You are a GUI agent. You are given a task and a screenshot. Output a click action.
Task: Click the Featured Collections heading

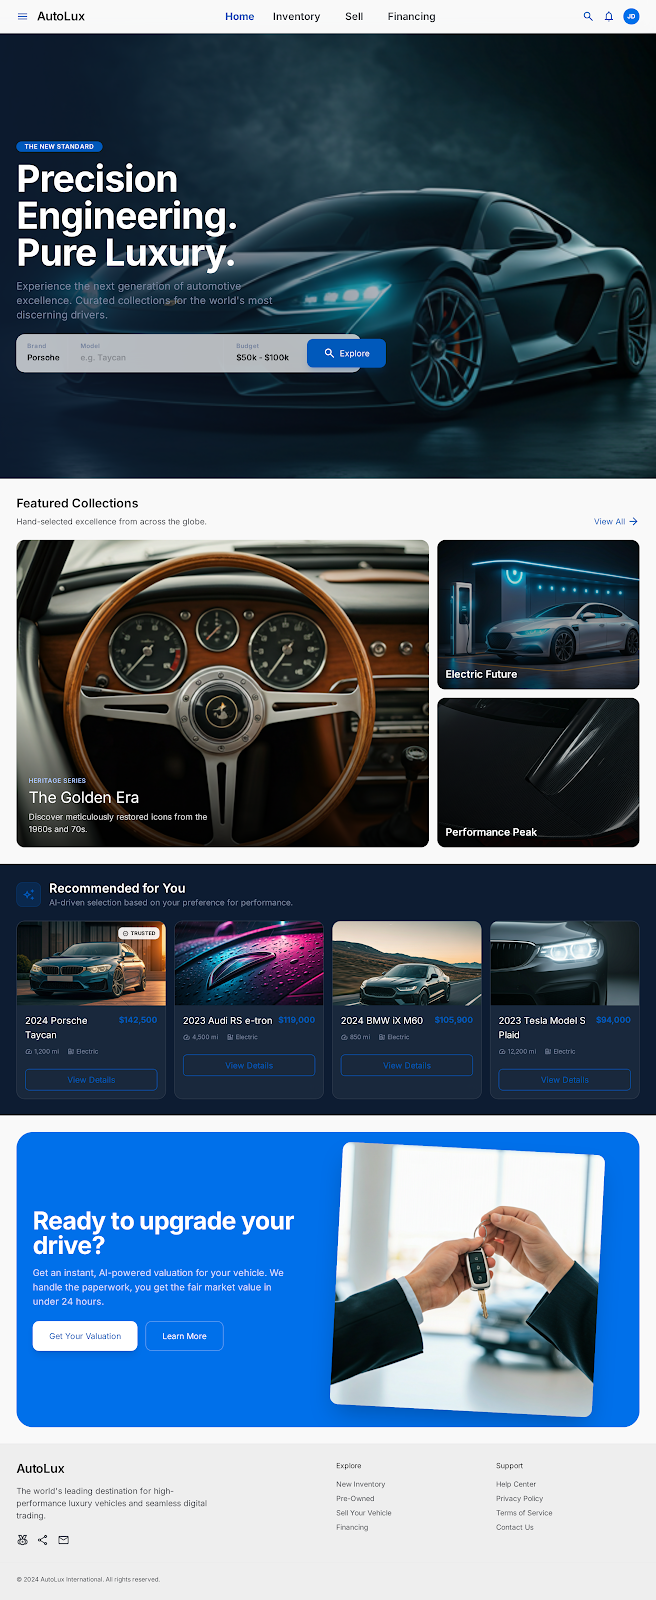(77, 503)
